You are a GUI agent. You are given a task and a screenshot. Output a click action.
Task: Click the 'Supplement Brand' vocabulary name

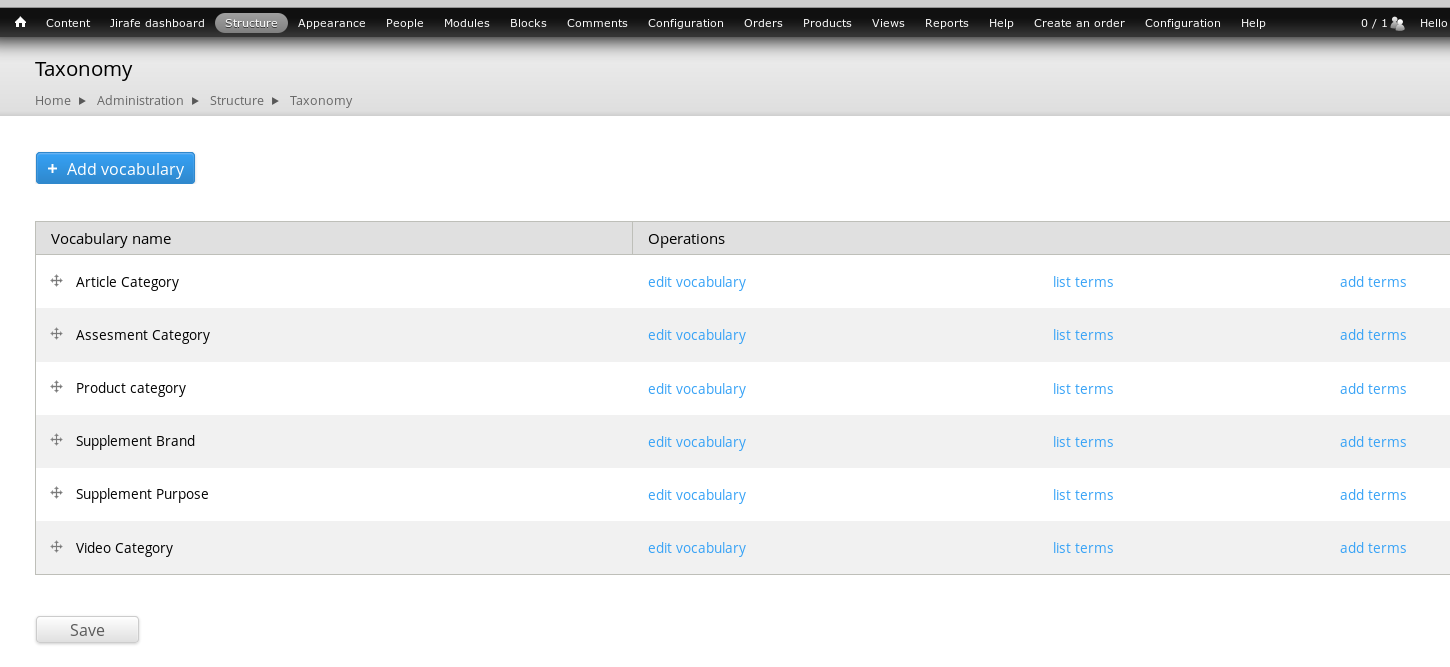pos(135,441)
